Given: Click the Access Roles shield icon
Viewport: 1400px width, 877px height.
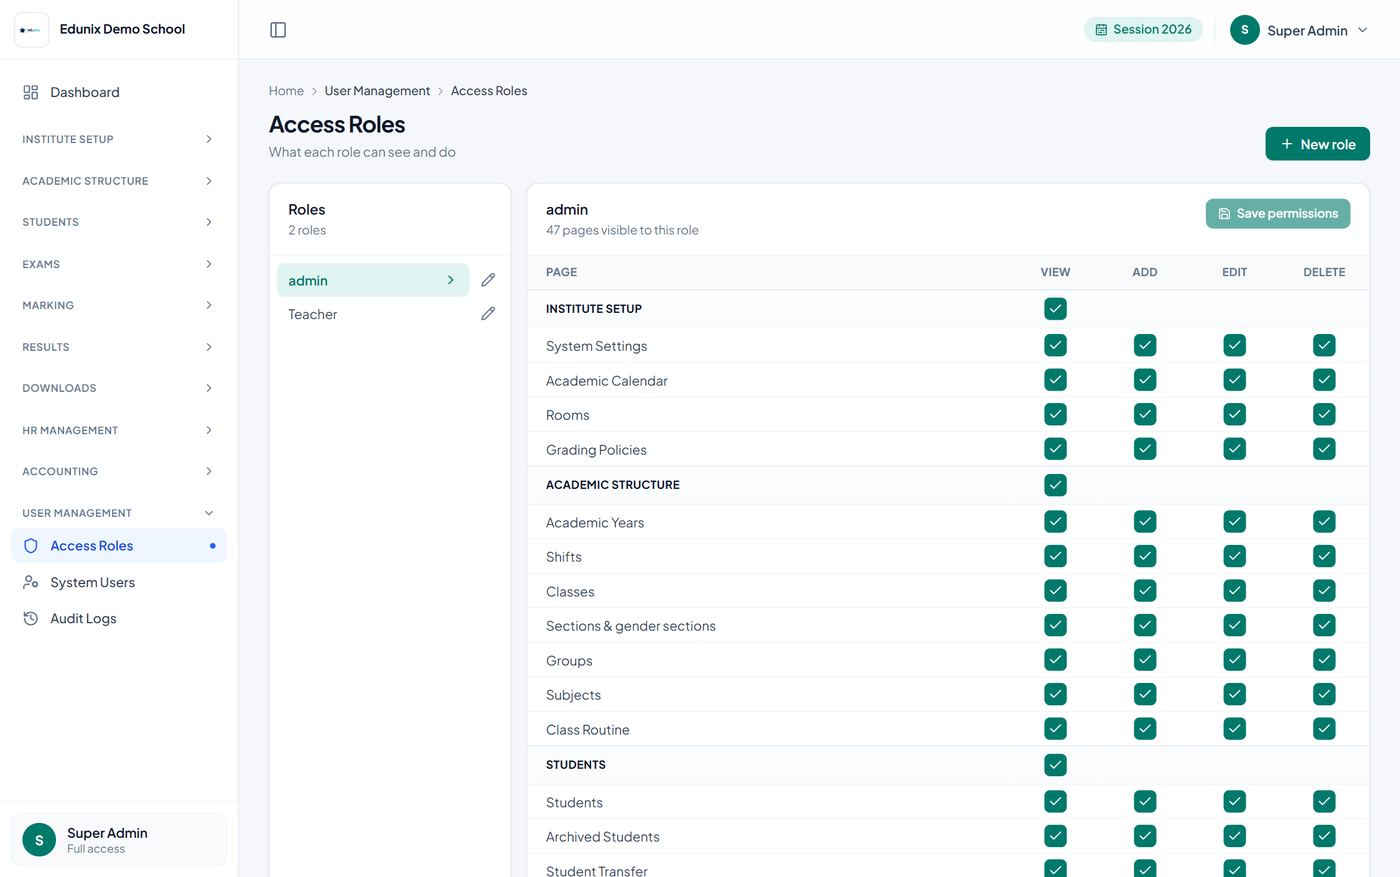Looking at the screenshot, I should 31,546.
